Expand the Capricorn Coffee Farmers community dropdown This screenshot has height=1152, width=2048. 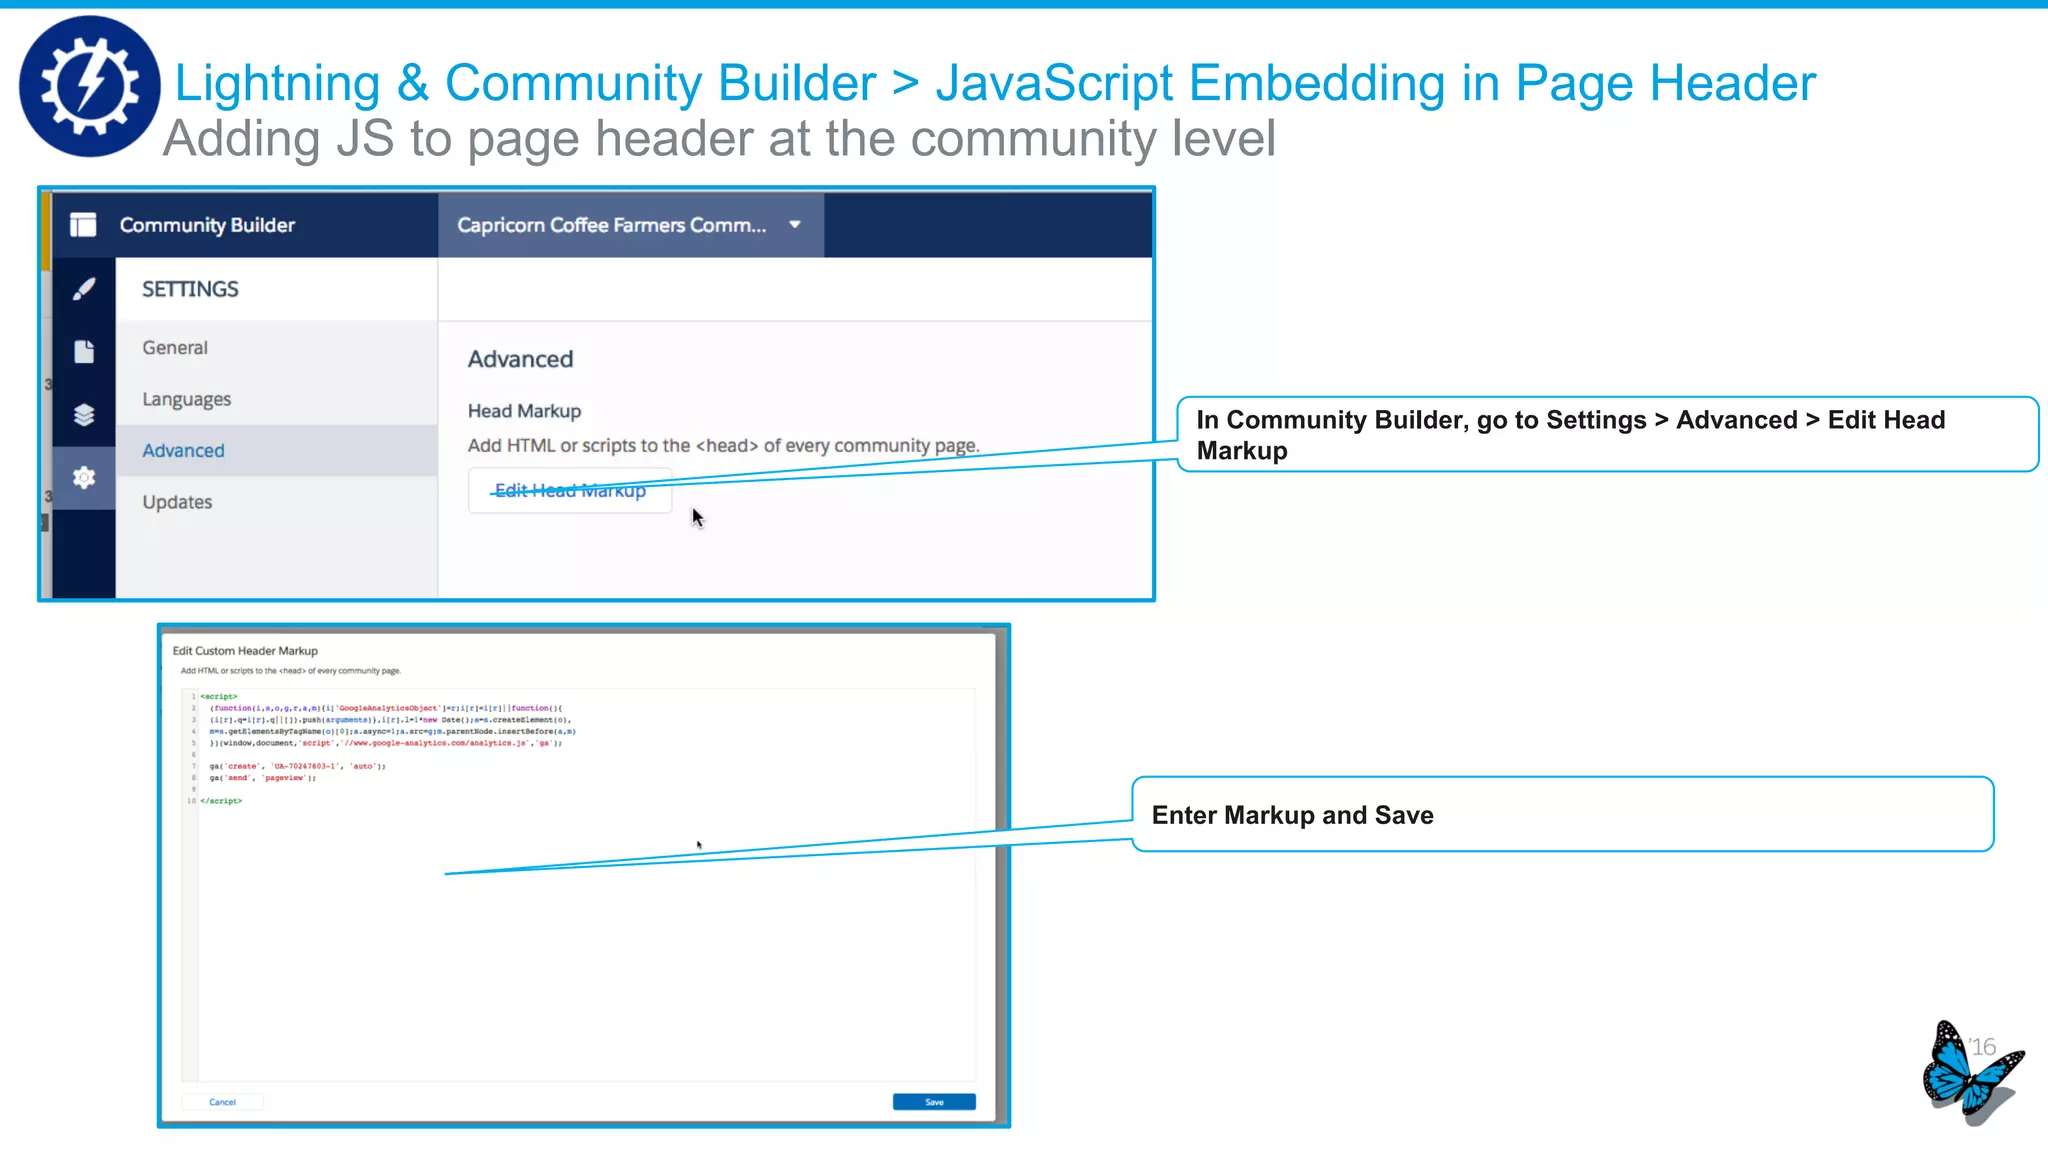click(x=630, y=225)
